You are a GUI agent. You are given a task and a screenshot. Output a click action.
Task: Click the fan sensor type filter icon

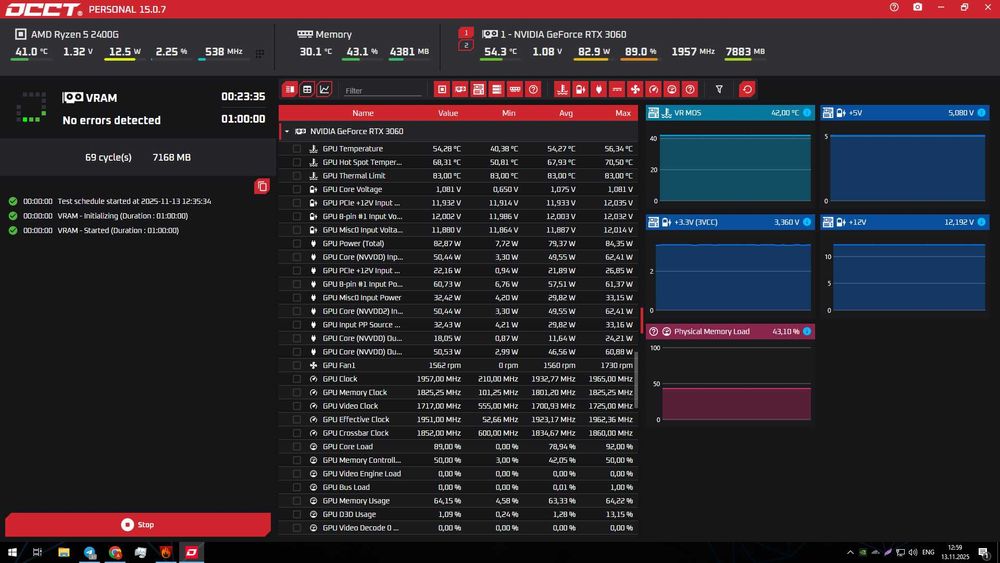635,89
